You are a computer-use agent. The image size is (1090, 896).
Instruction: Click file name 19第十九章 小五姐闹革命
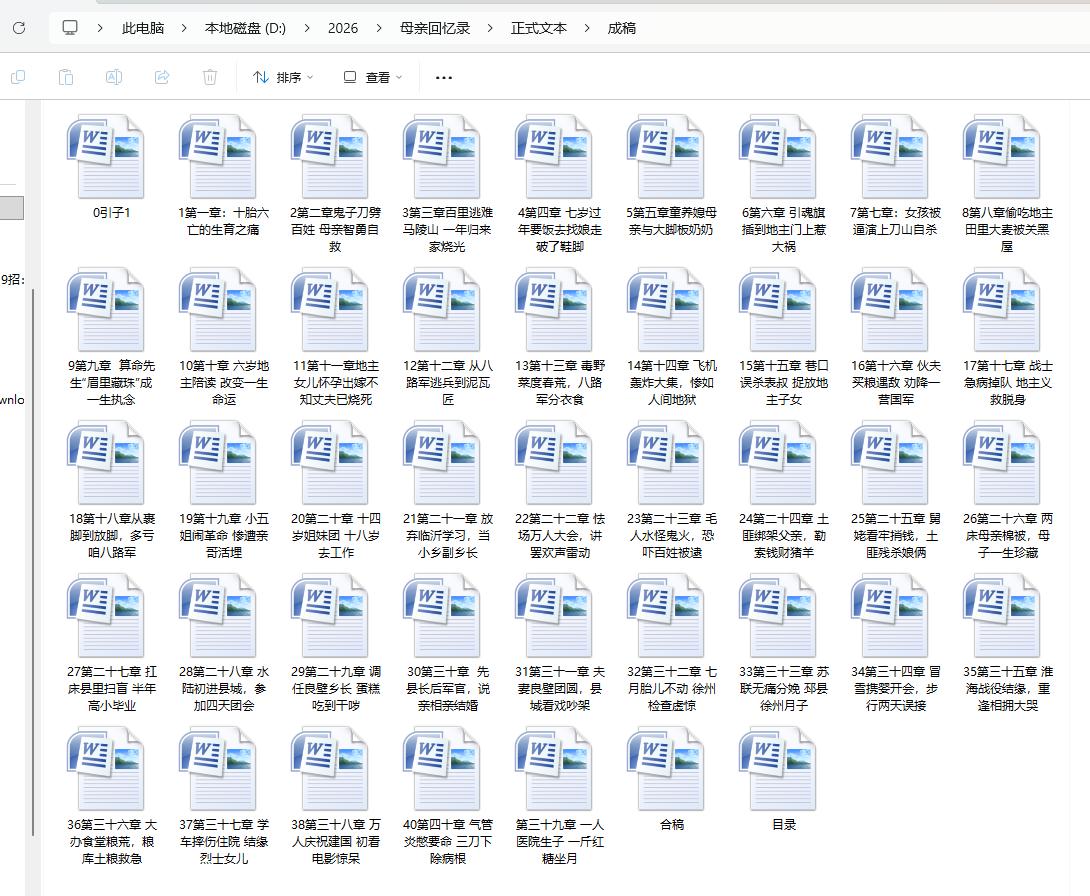(224, 535)
